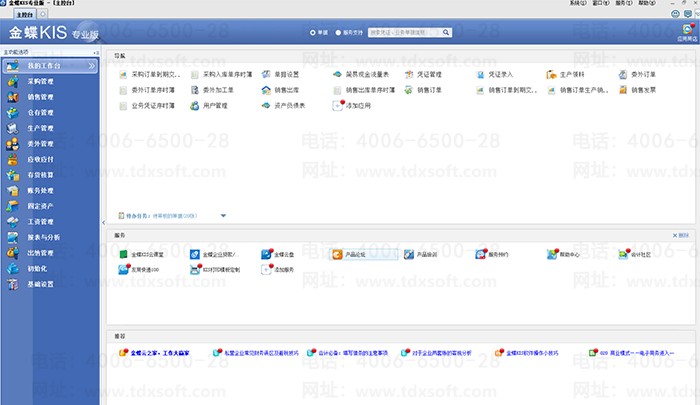Switch to the 主控台 tab

(26, 15)
